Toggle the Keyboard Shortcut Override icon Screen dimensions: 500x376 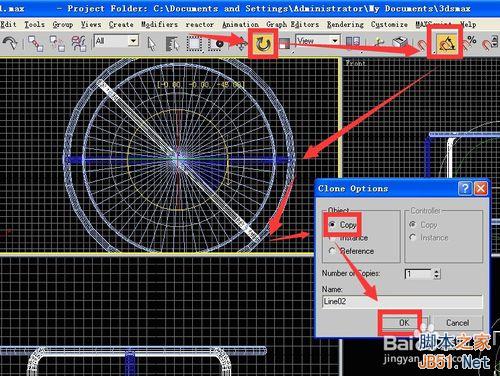point(400,43)
